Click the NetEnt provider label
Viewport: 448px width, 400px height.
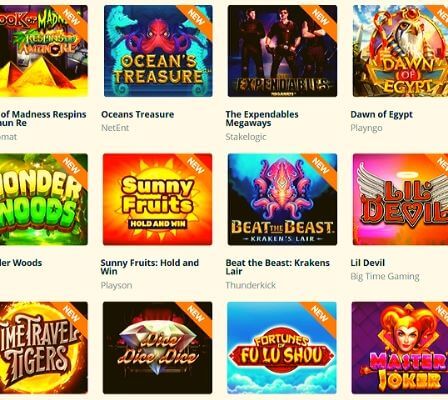pos(115,128)
